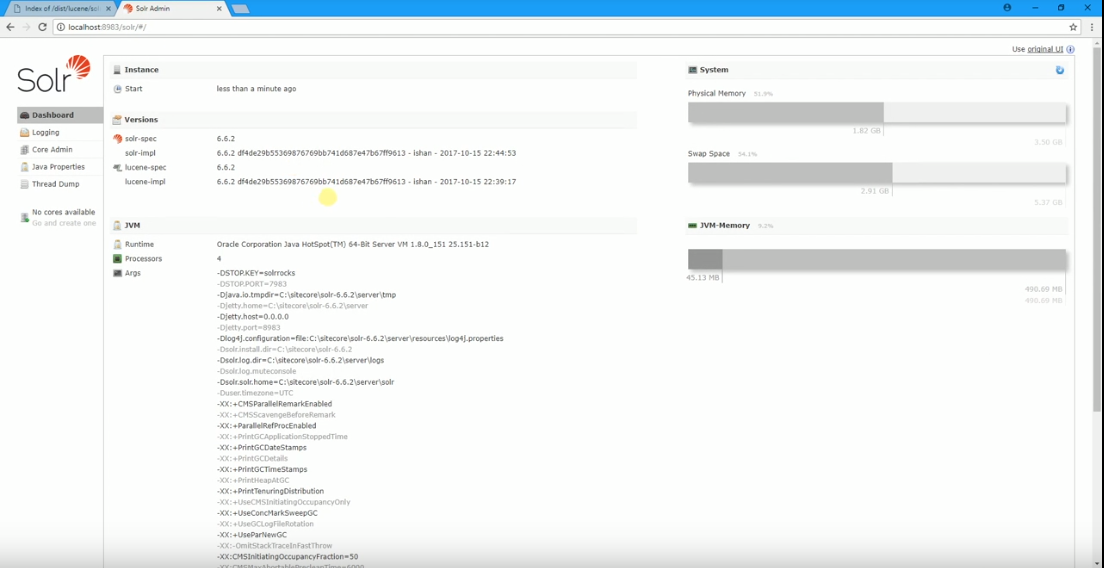This screenshot has height=568, width=1104.
Task: Open Logging in the sidebar
Action: coord(45,132)
